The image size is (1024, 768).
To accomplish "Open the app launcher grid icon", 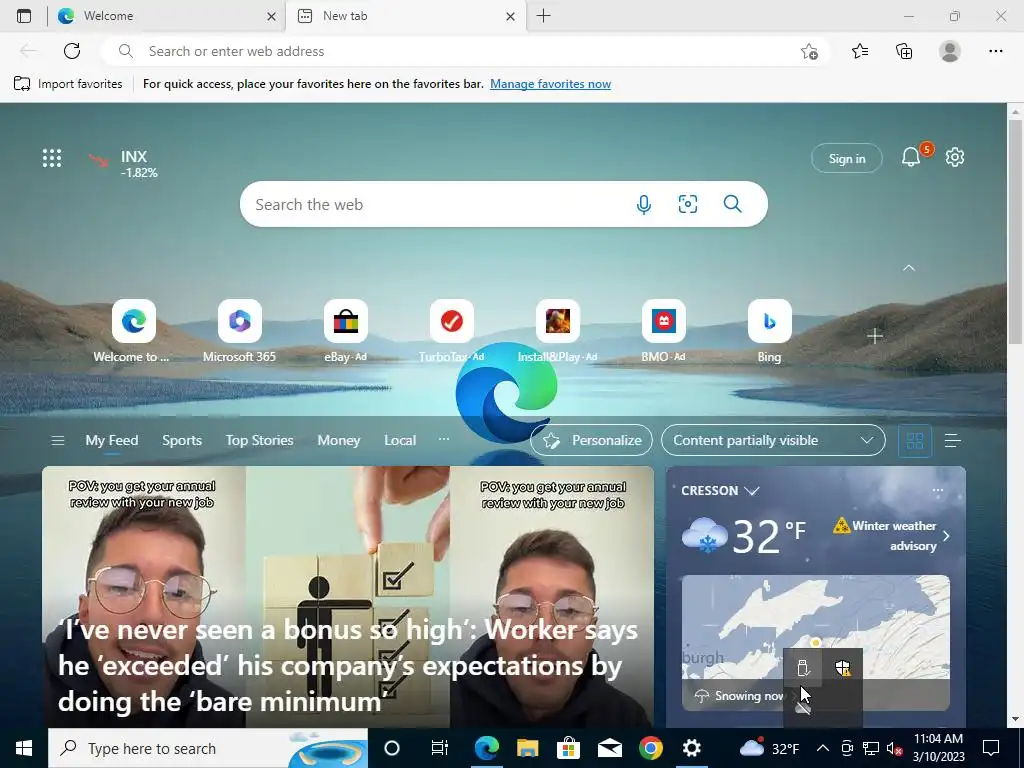I will (x=52, y=158).
